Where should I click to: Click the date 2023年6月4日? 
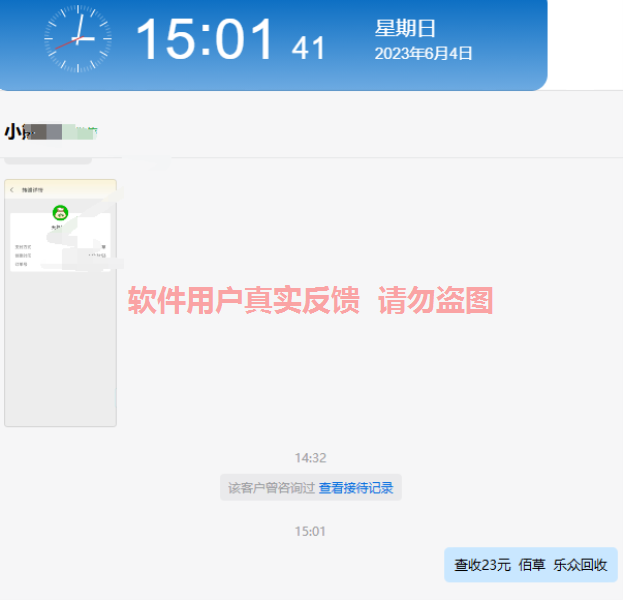(x=423, y=54)
